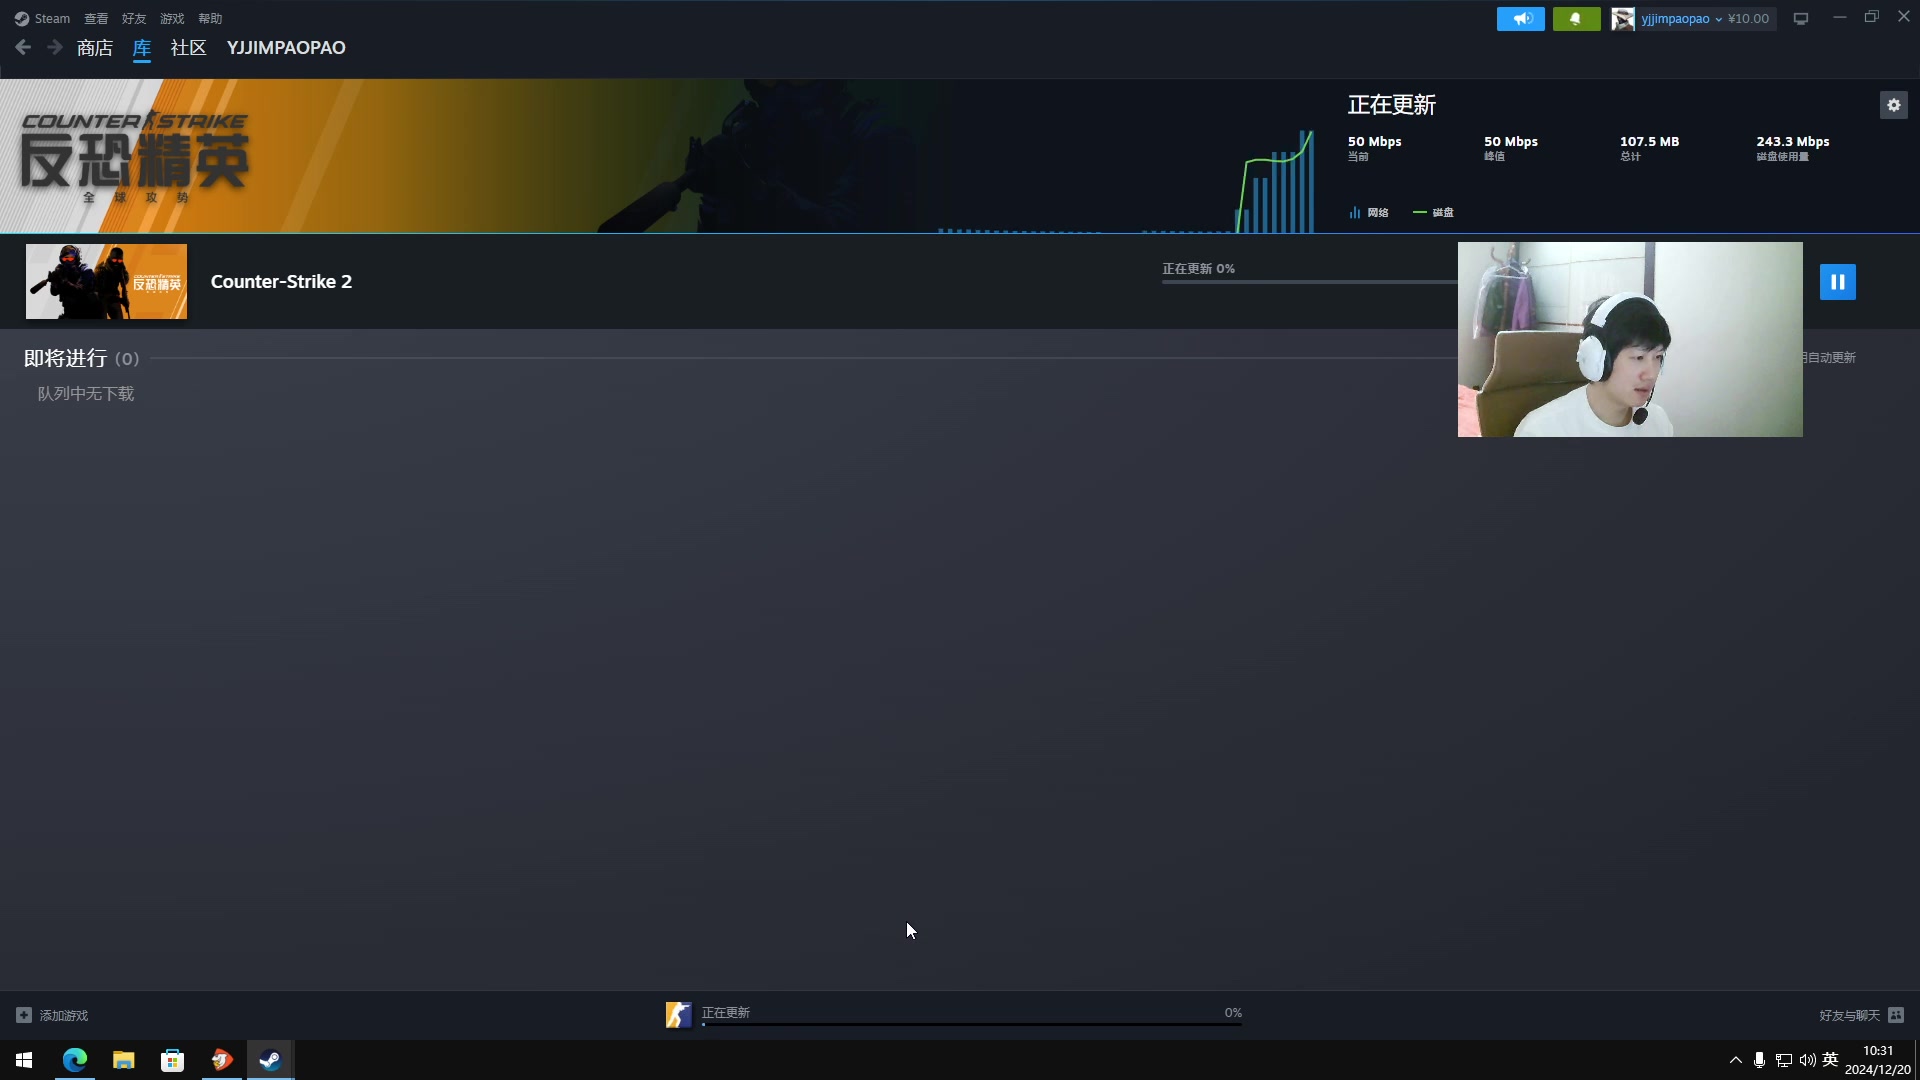Screen dimensions: 1920x1080
Task: Open the 查看 menu
Action: point(96,19)
